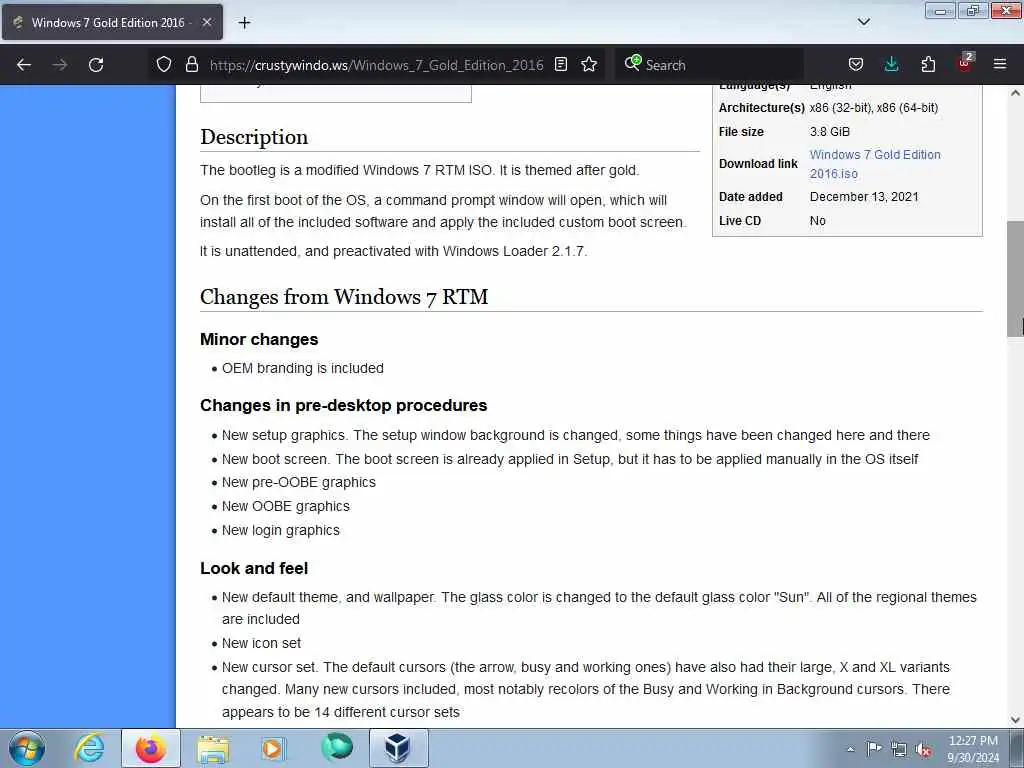Go back to the previous page

[24, 65]
